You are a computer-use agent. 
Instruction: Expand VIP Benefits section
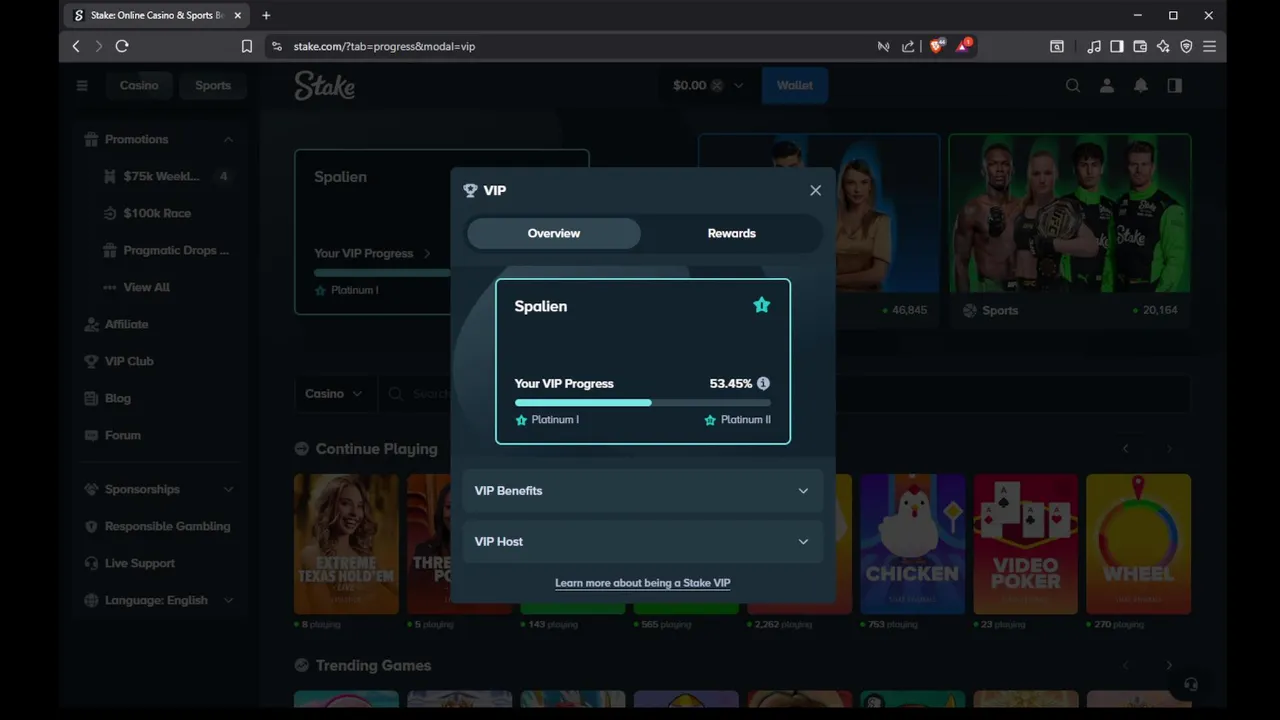tap(642, 491)
